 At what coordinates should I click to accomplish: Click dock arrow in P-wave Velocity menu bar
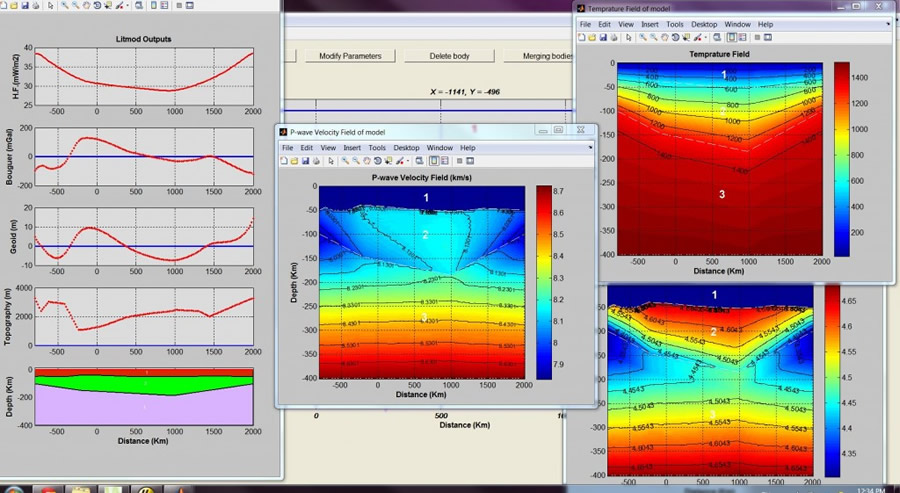[x=590, y=147]
